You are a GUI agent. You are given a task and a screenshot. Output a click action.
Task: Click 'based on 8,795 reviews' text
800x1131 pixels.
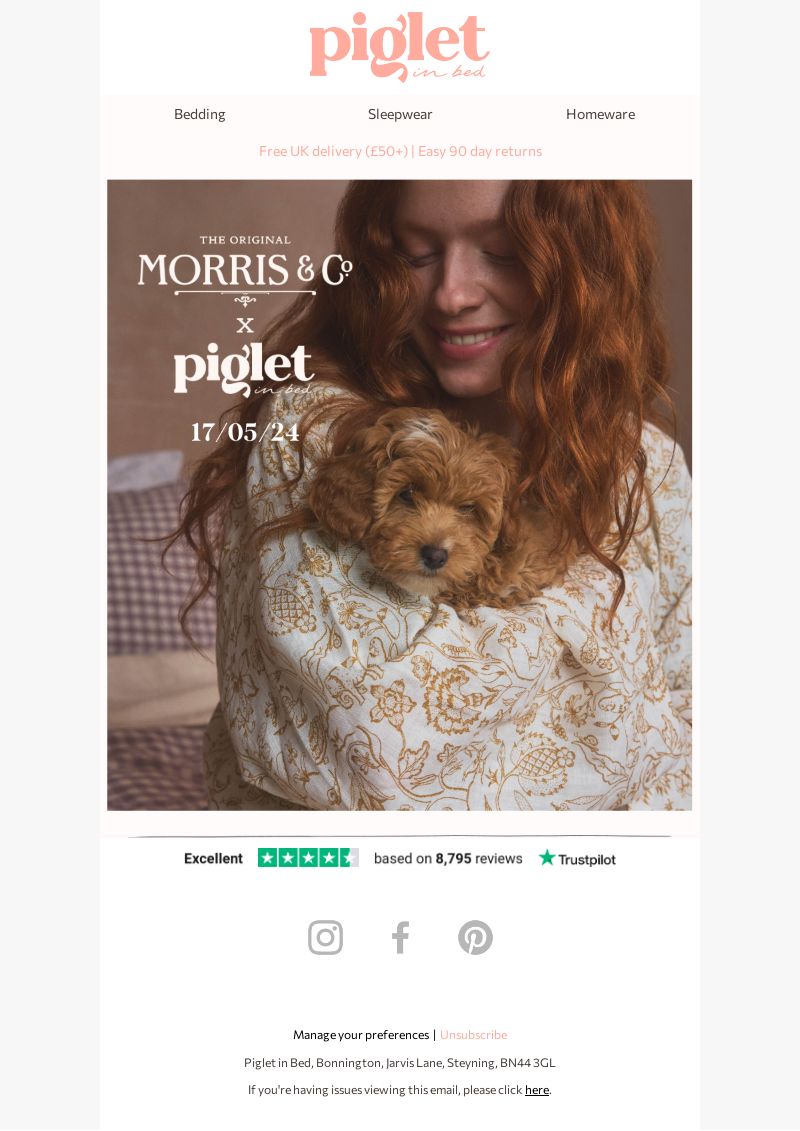coord(448,858)
